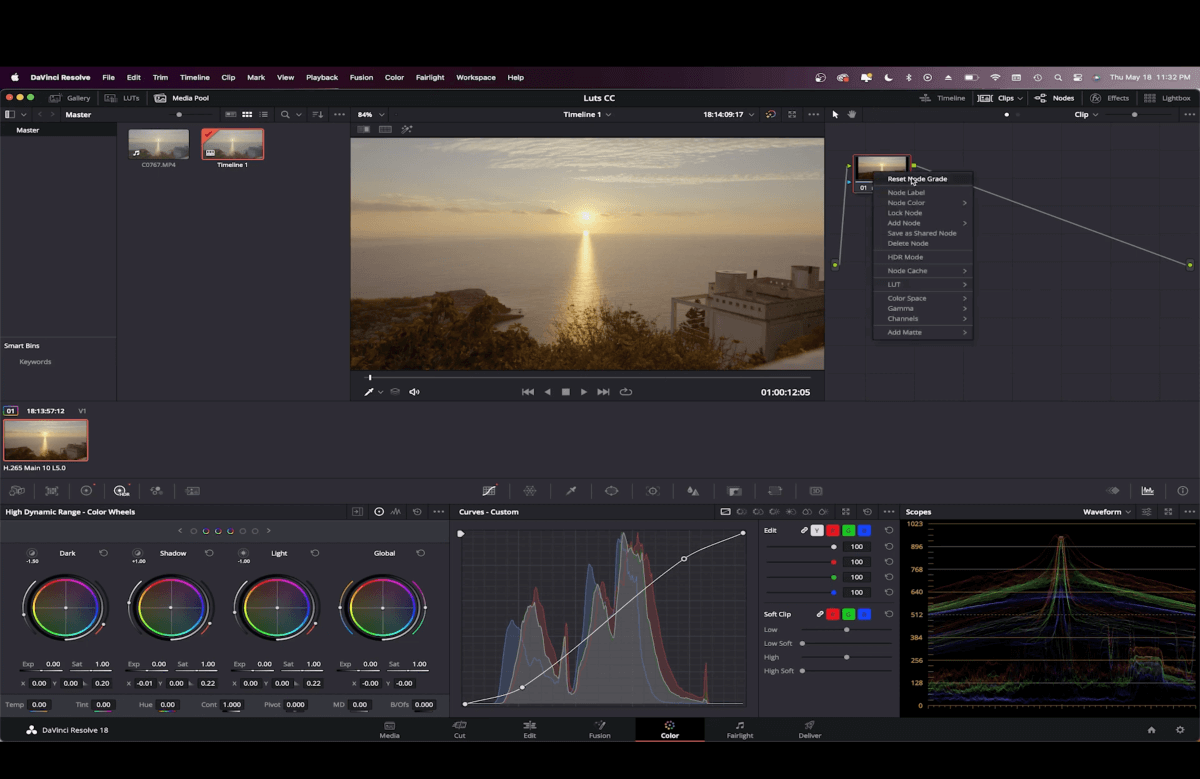Show the Information panel icon

click(1183, 491)
